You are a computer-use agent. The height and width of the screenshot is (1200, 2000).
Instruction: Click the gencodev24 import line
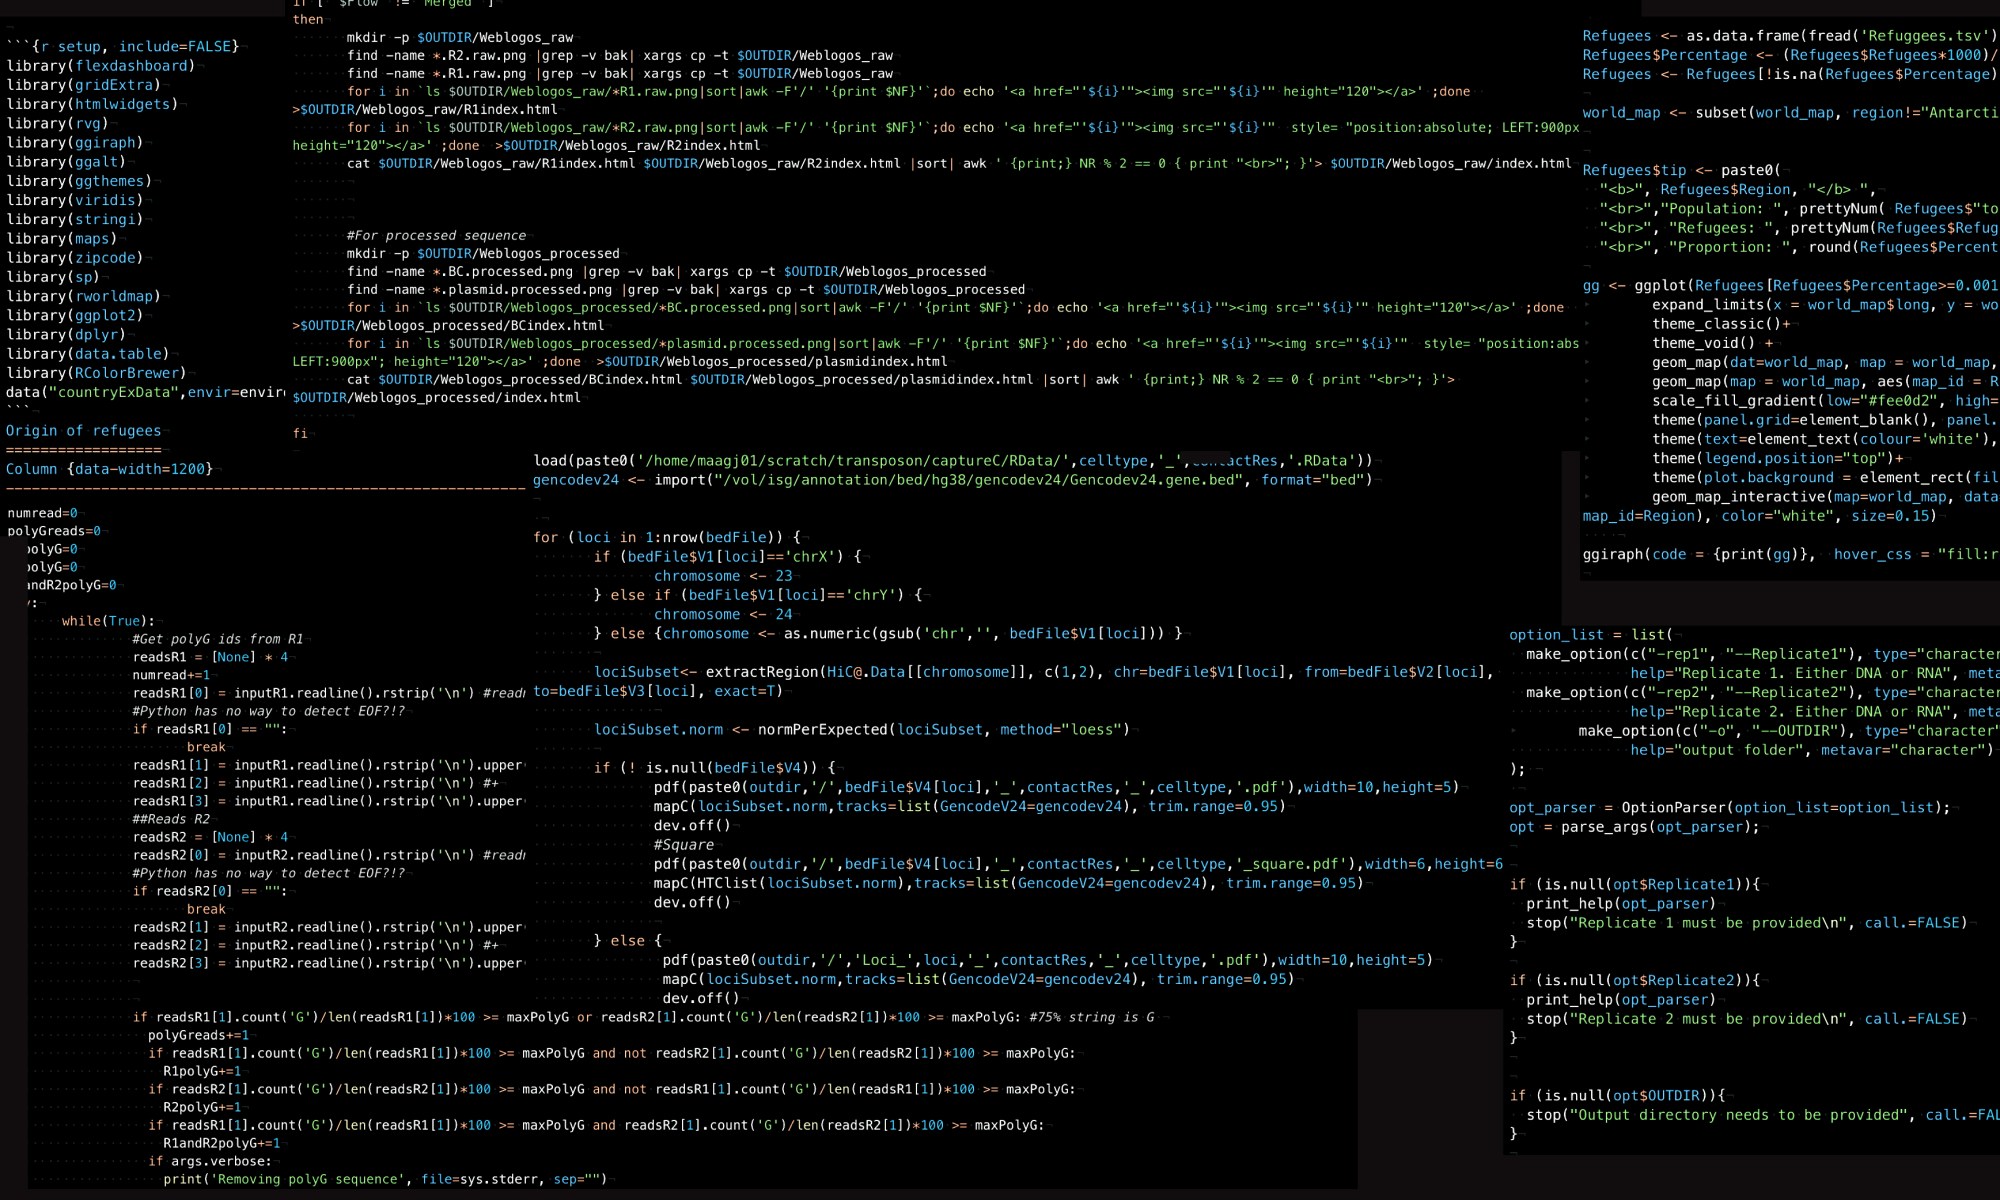point(950,480)
